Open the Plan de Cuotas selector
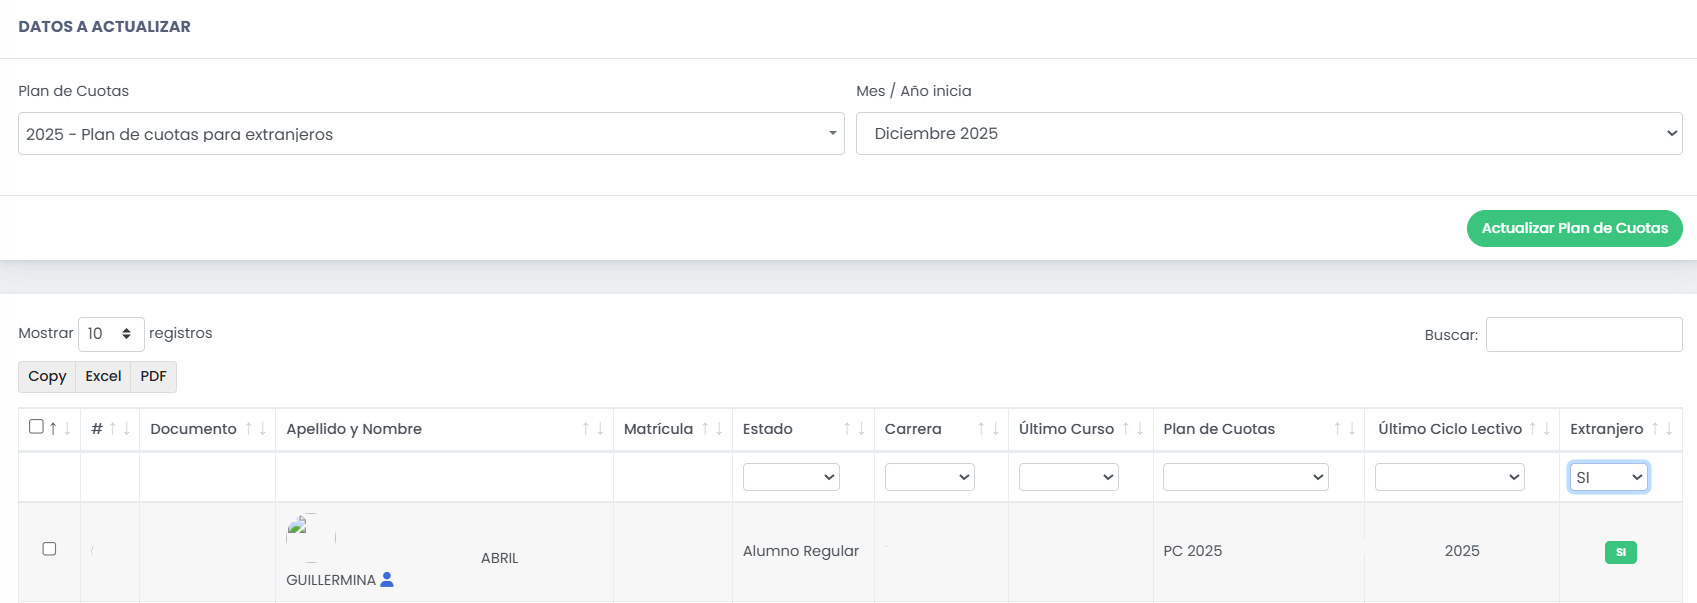The image size is (1697, 603). (431, 134)
